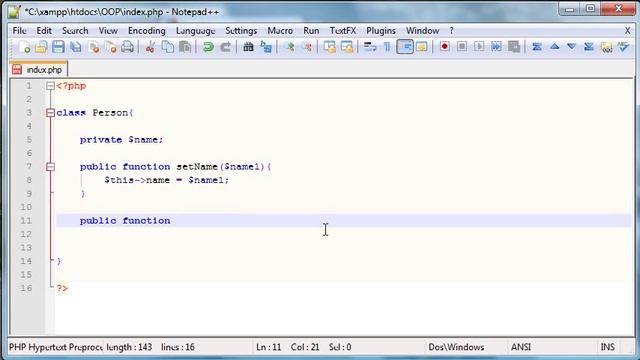Image resolution: width=640 pixels, height=360 pixels.
Task: Open Find with binoculars icon
Action: coord(248,47)
